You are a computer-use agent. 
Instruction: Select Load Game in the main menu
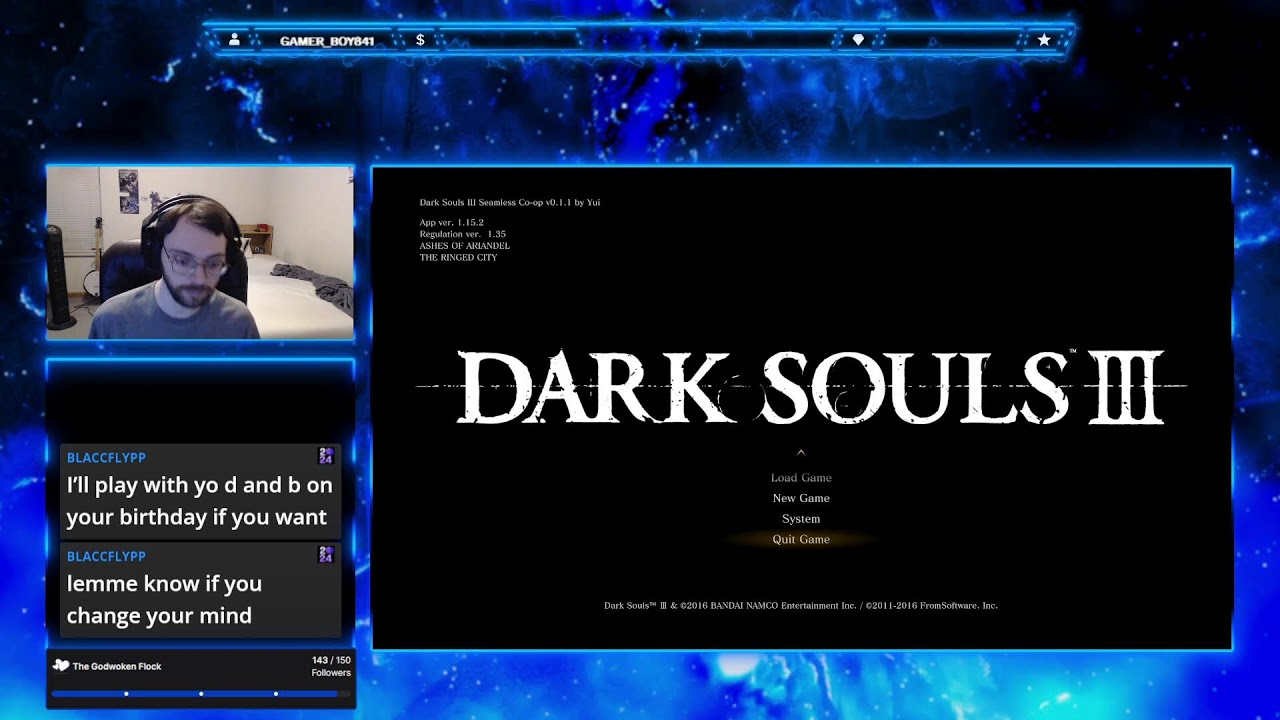coord(801,478)
